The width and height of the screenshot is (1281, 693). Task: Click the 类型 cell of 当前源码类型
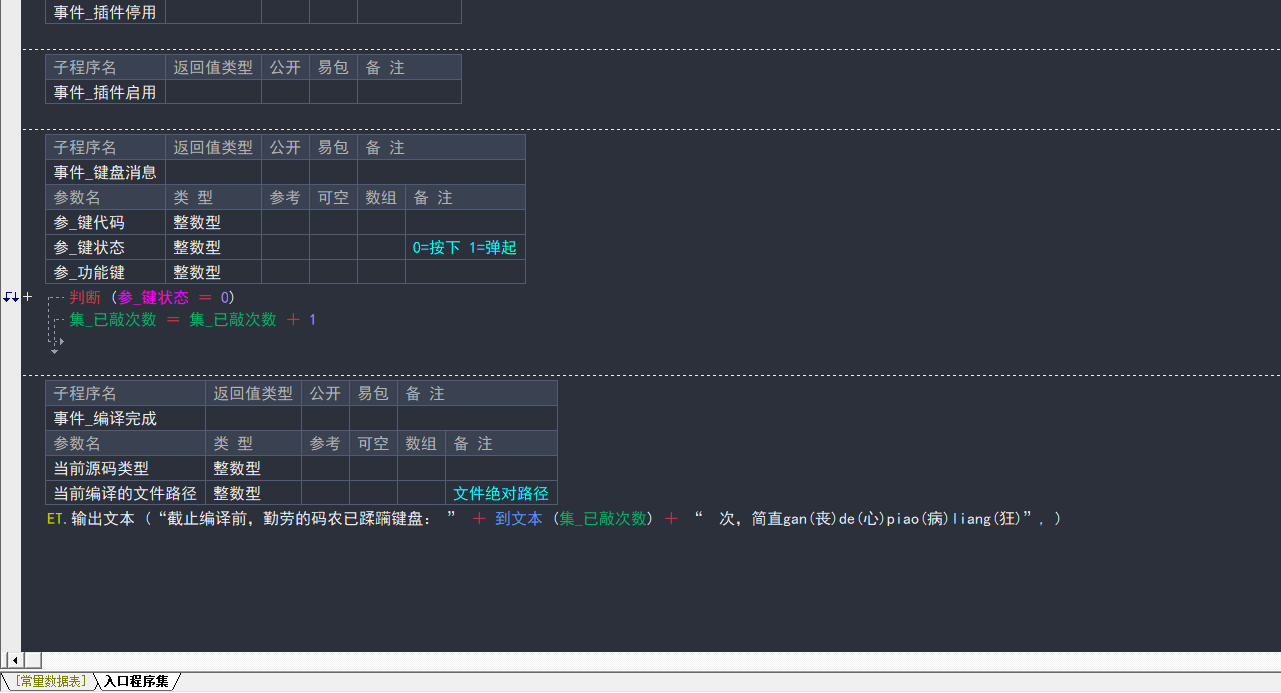point(253,468)
